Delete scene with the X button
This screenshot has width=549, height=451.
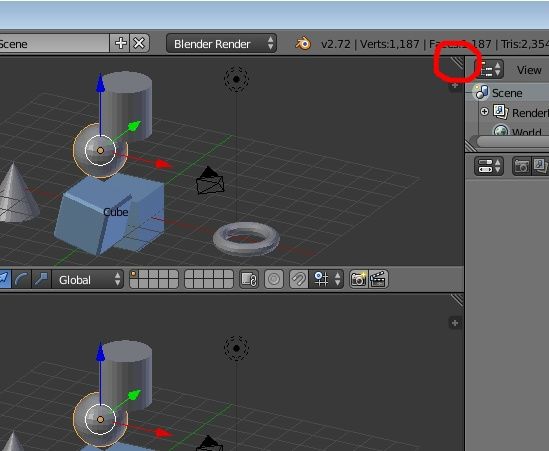(x=140, y=43)
